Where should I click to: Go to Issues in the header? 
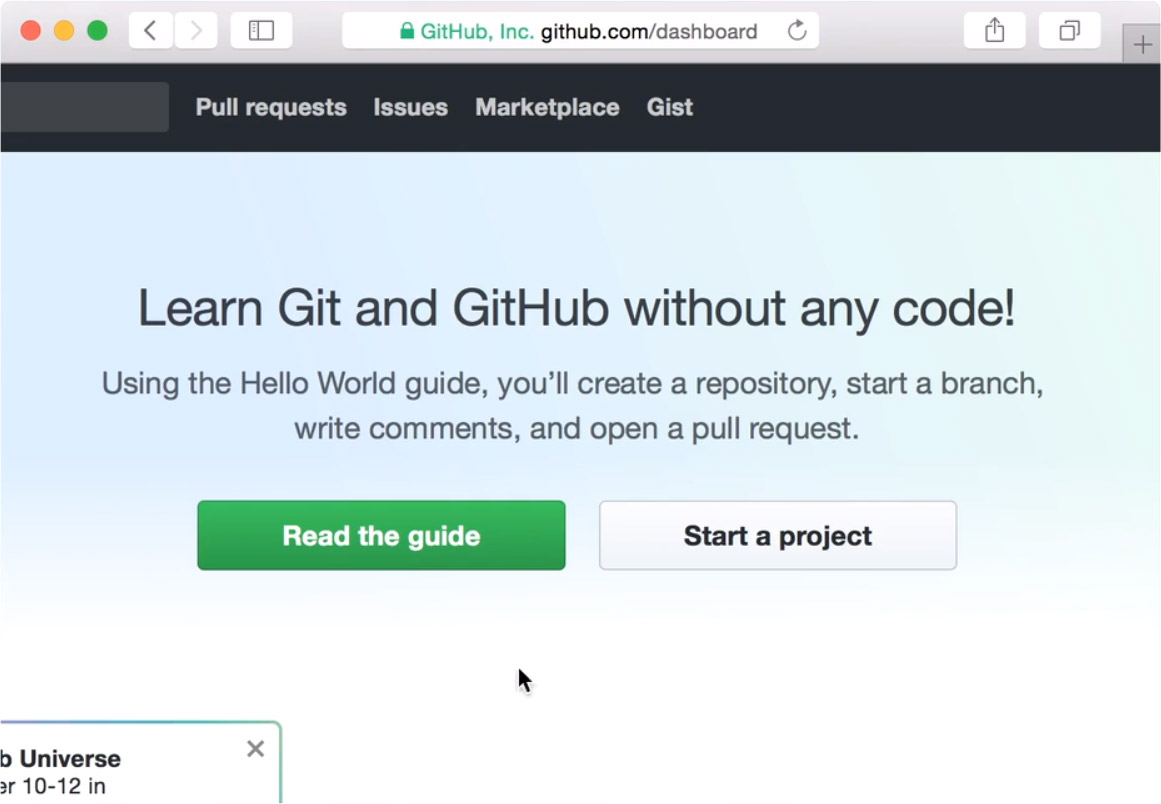tap(410, 107)
